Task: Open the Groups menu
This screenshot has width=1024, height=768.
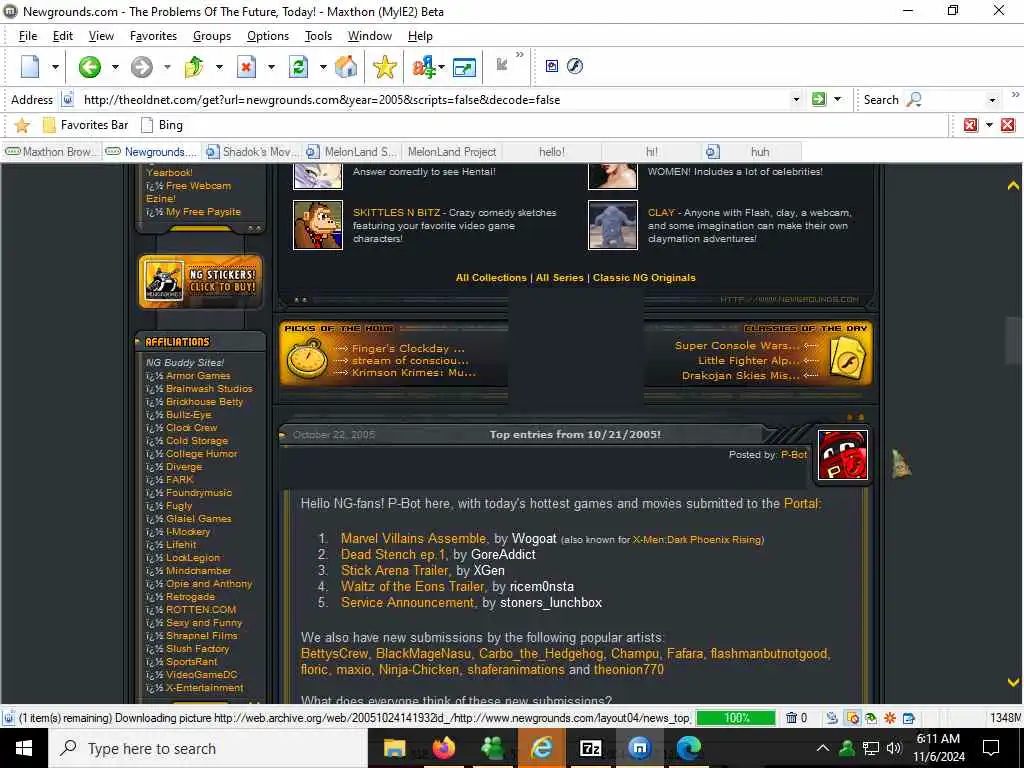Action: (212, 36)
